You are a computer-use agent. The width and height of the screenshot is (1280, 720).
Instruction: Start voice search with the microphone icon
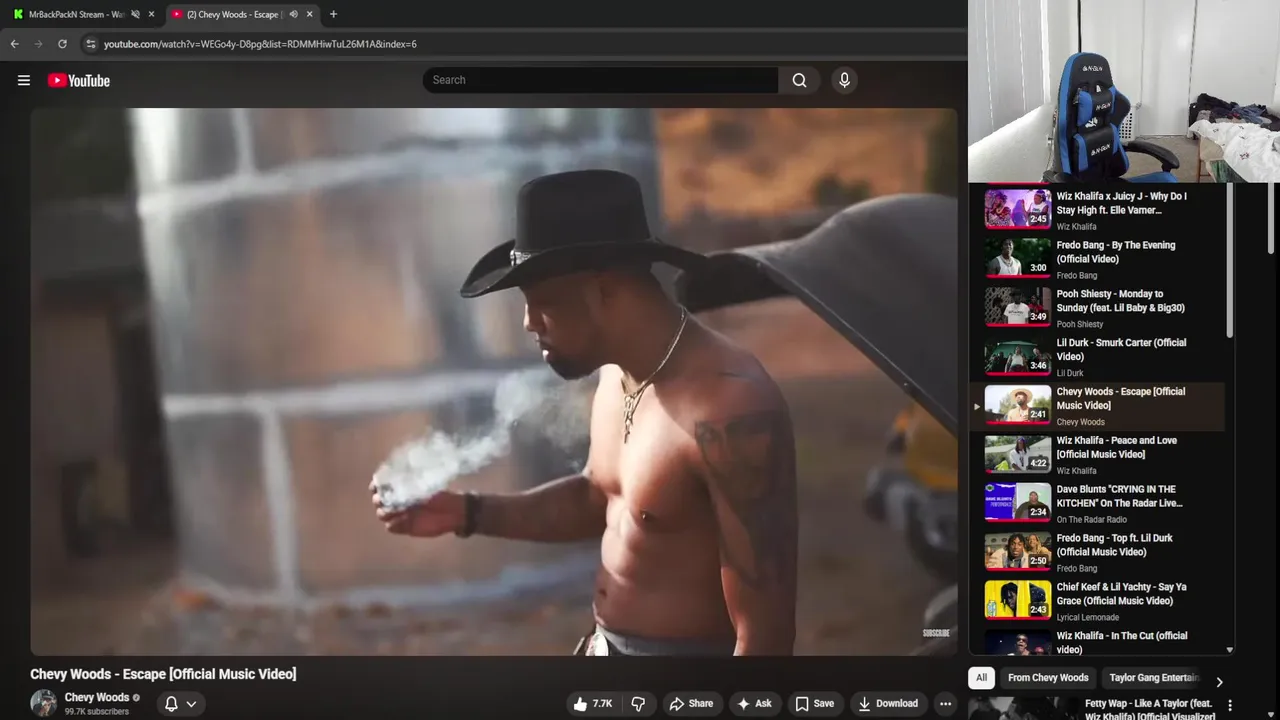click(x=844, y=80)
